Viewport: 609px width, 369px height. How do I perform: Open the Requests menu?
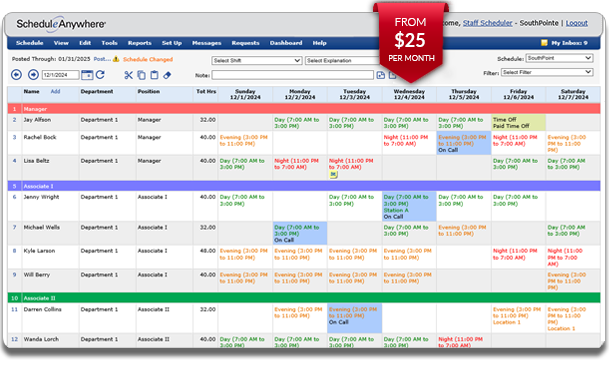tap(245, 43)
